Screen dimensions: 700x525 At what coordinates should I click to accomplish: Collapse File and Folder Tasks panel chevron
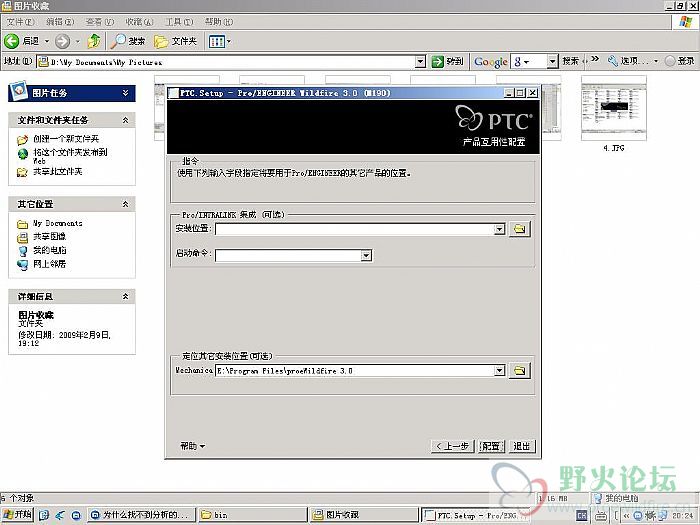coord(125,120)
